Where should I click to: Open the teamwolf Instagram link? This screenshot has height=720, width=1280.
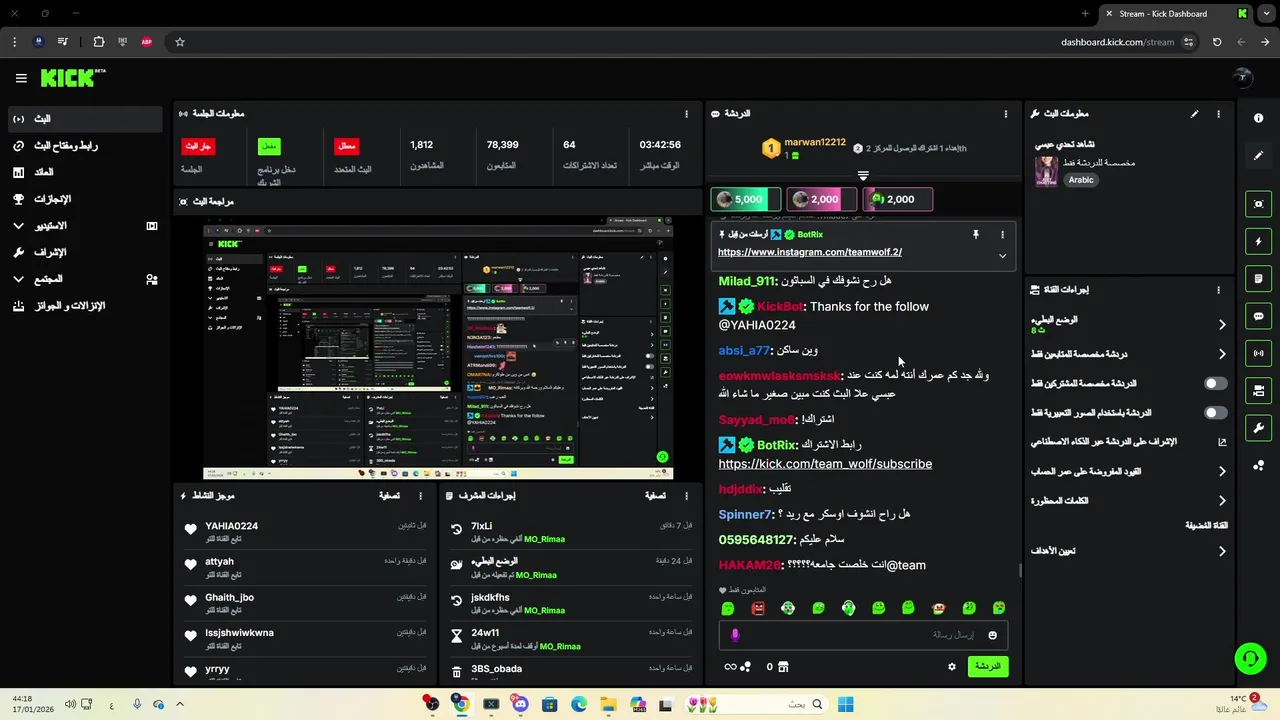(810, 252)
